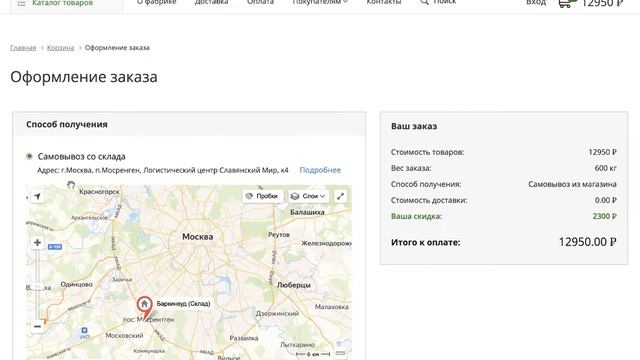Image resolution: width=640 pixels, height=360 pixels.
Task: Click the Одинцово label on the map
Action: (77, 284)
